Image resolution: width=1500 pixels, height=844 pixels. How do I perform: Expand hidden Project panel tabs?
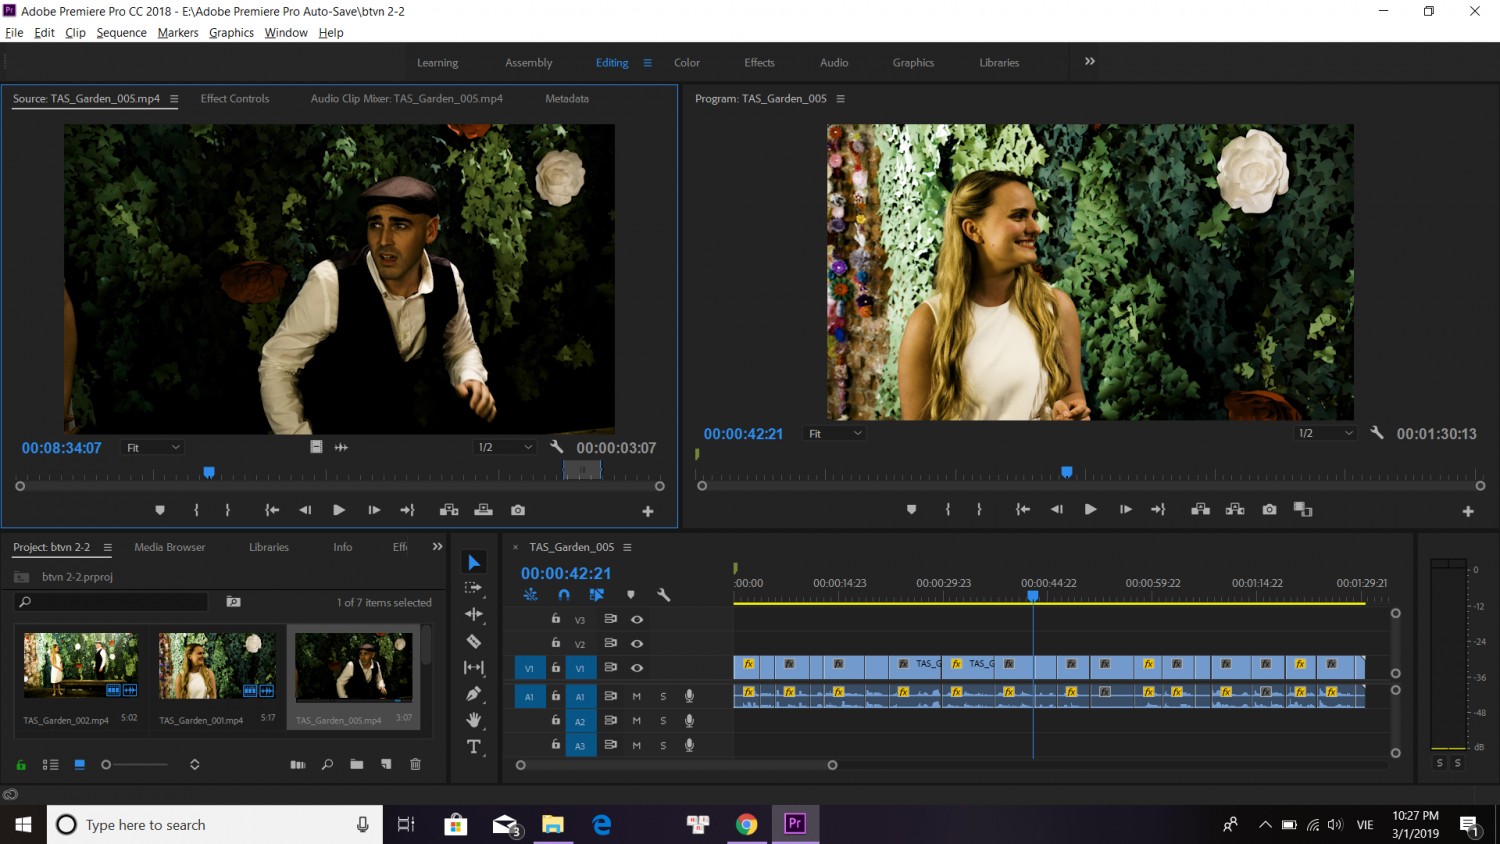pos(437,547)
